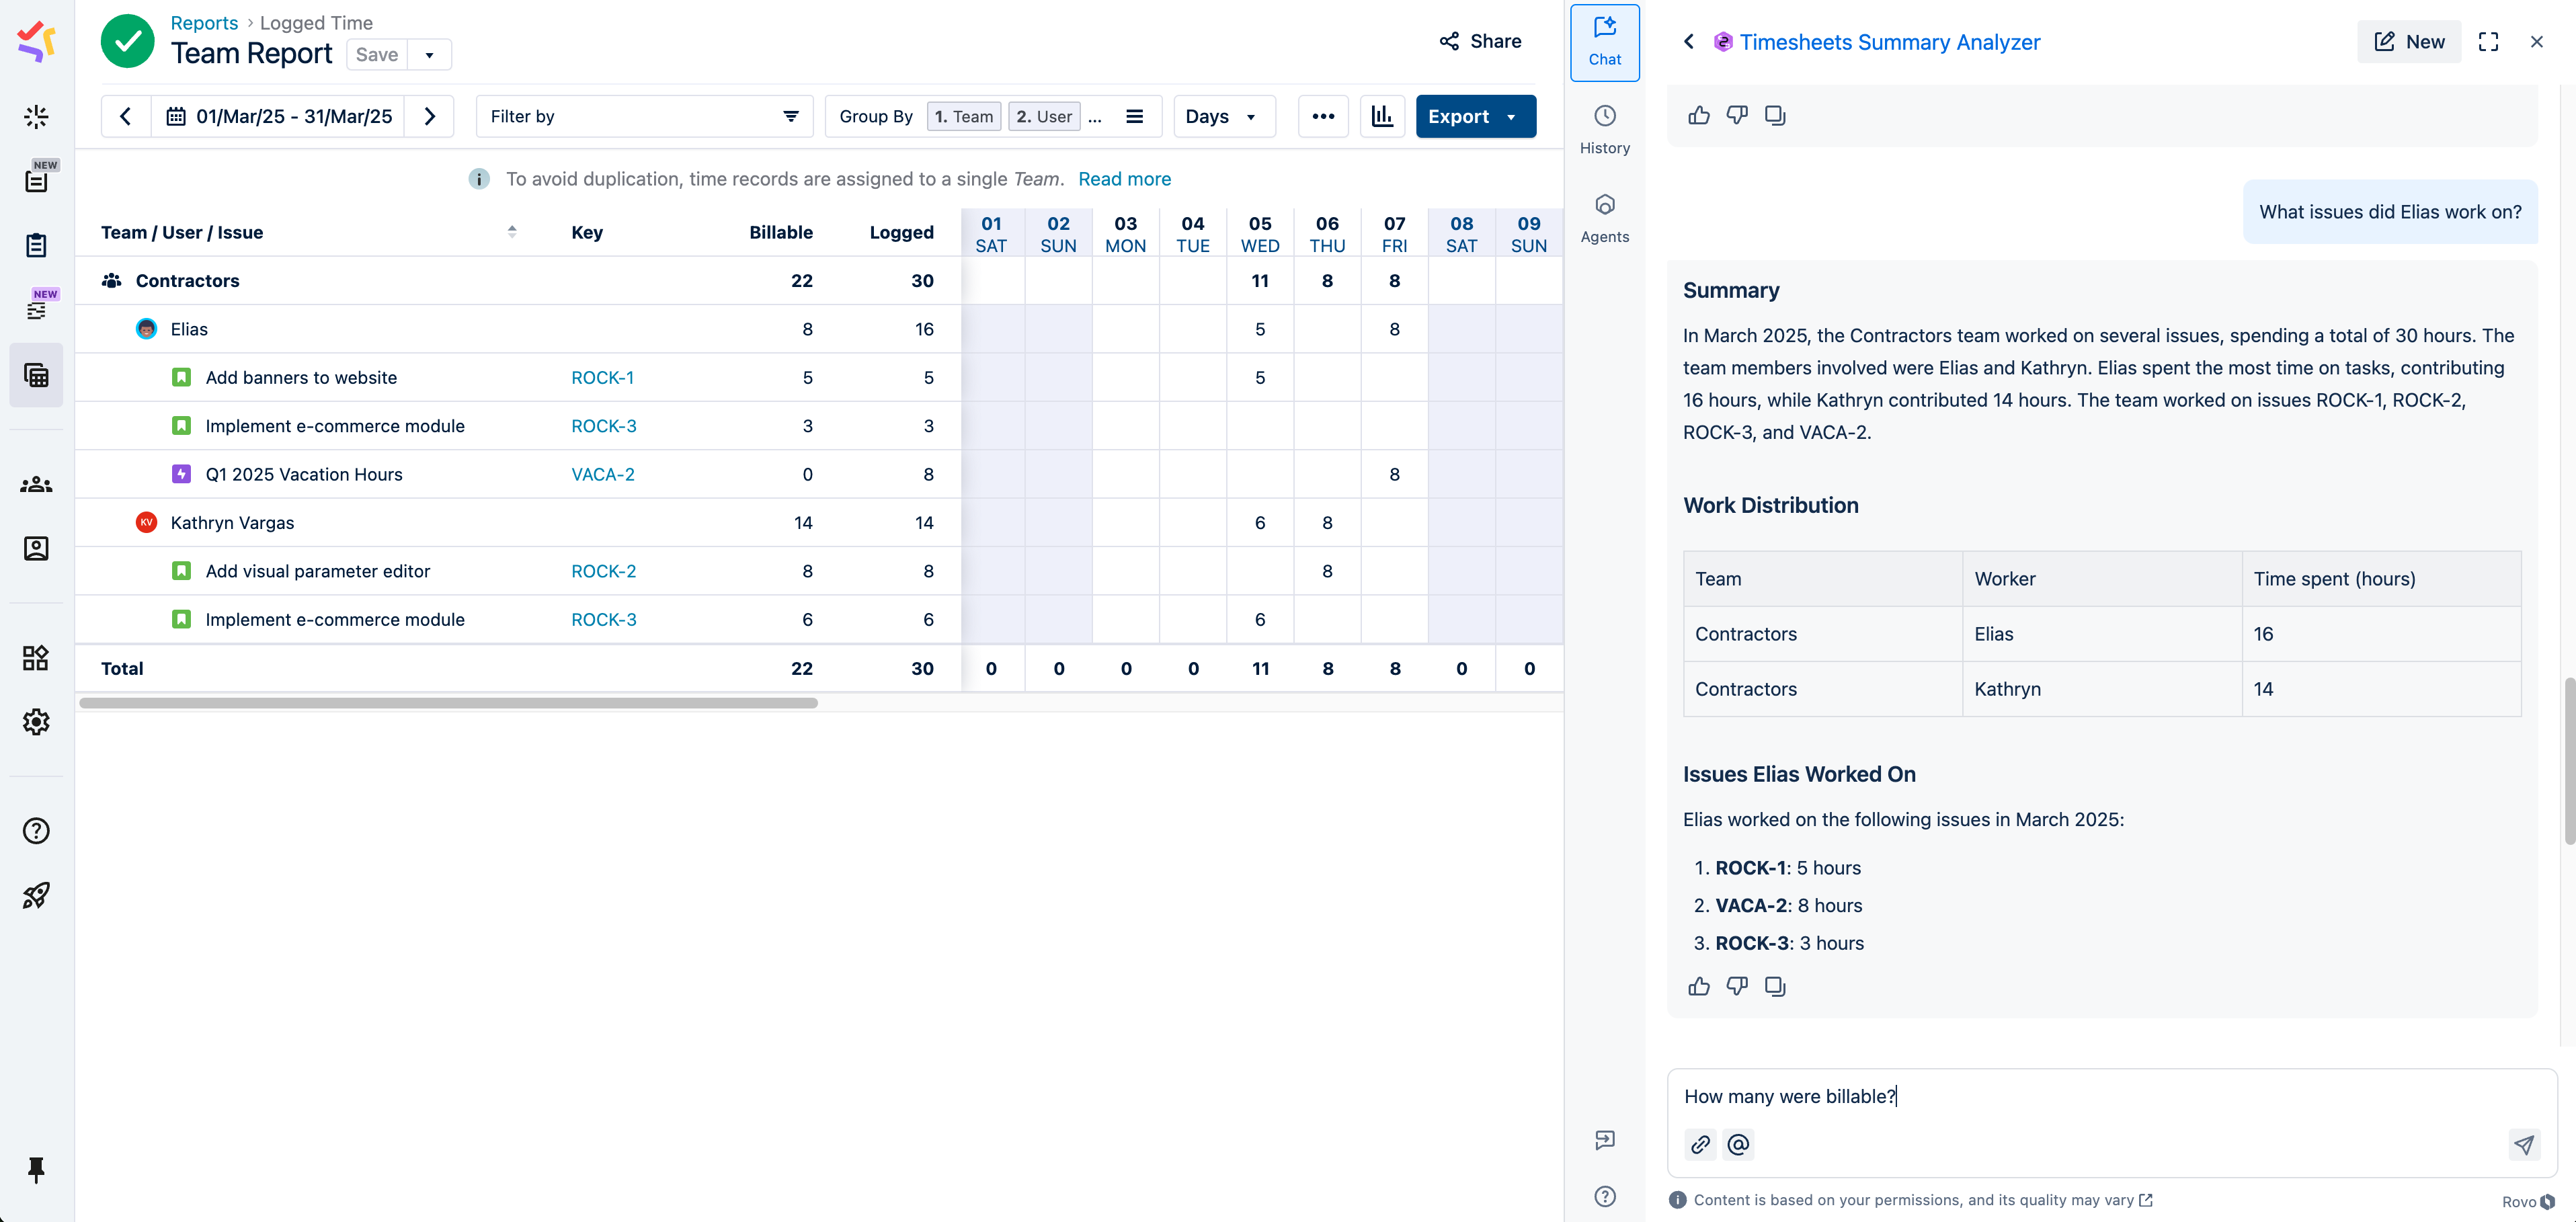Open the Agents panel

click(x=1604, y=218)
